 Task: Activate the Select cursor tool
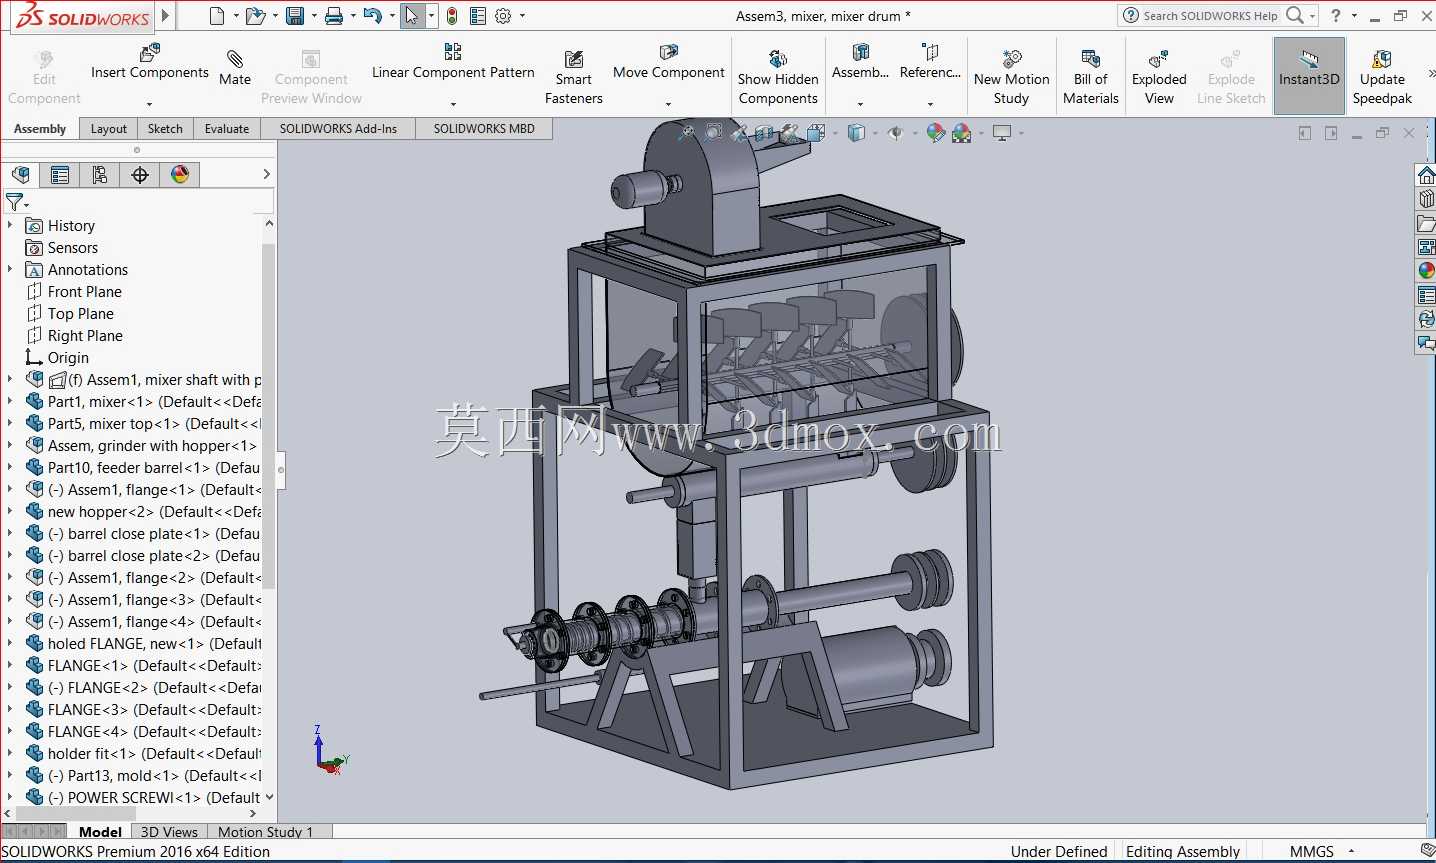point(412,16)
